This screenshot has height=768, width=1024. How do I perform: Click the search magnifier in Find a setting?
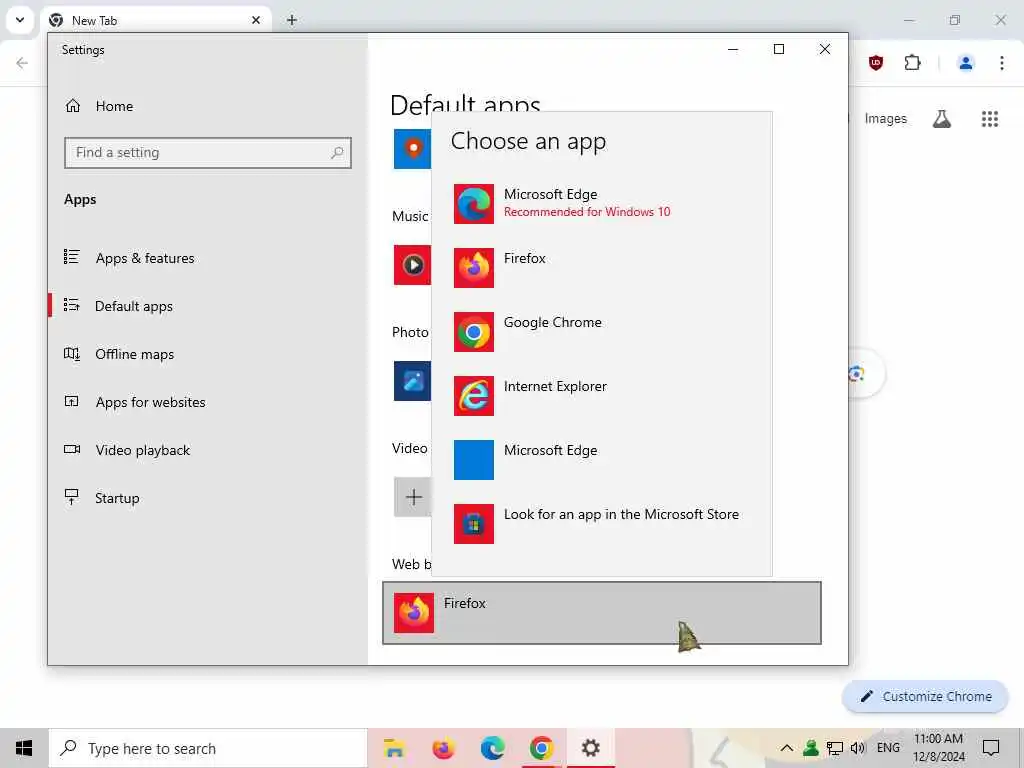[x=337, y=153]
